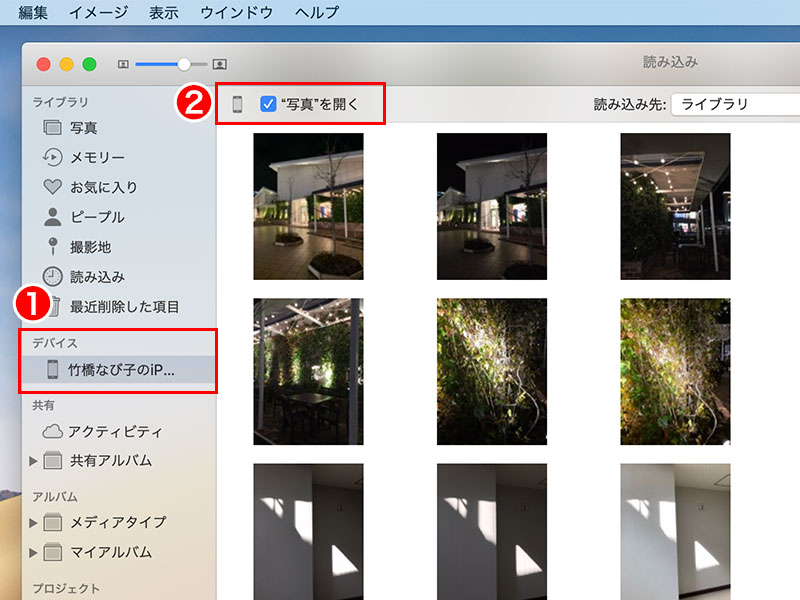The width and height of the screenshot is (800, 600).
Task: Open the イメージ menu
Action: (x=98, y=12)
